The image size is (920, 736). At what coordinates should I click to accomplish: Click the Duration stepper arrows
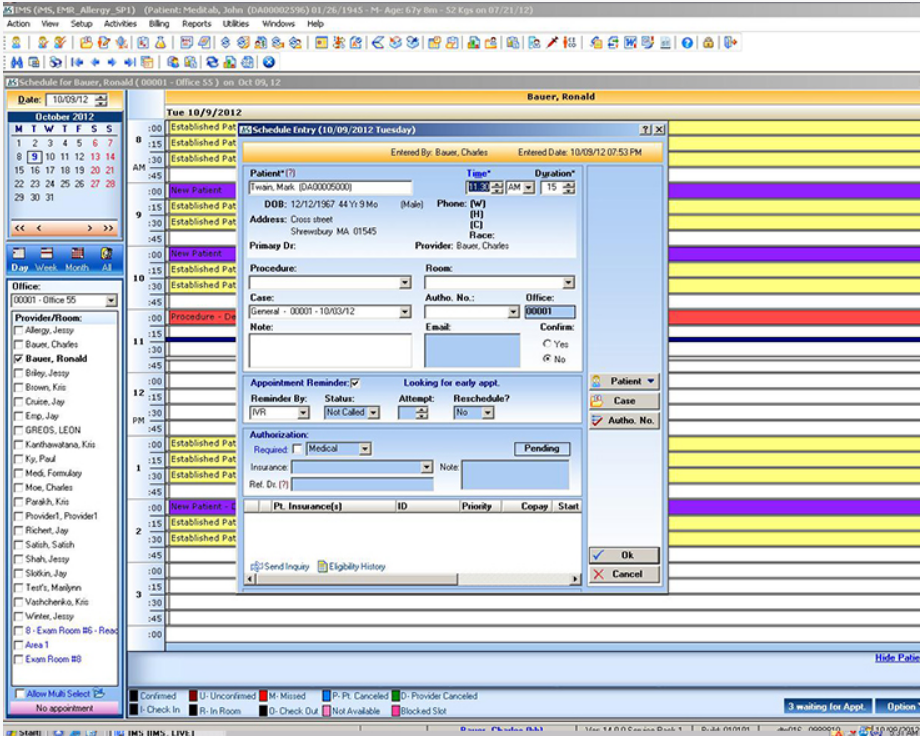(x=569, y=188)
